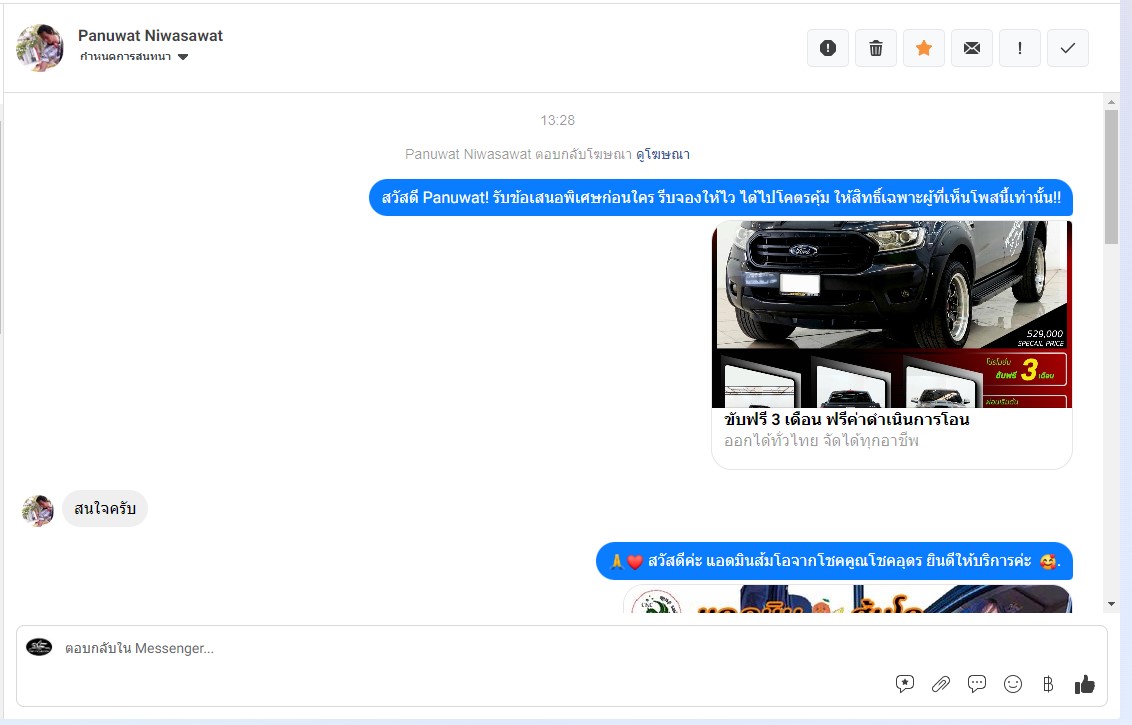
Task: Delete conversation using trash icon
Action: [x=876, y=48]
